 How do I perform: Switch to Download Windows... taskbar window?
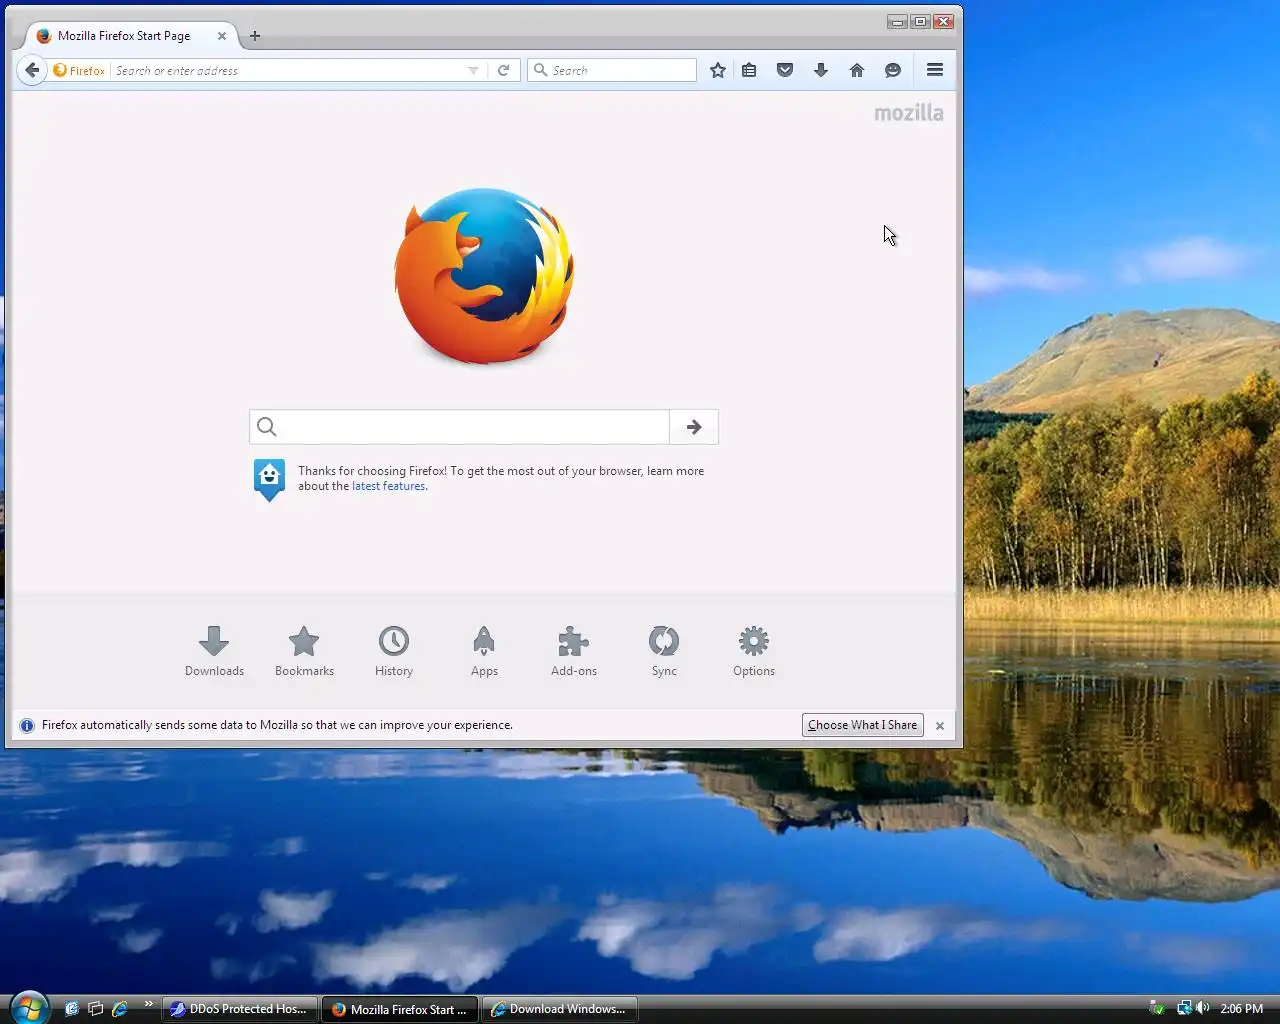coord(560,1009)
